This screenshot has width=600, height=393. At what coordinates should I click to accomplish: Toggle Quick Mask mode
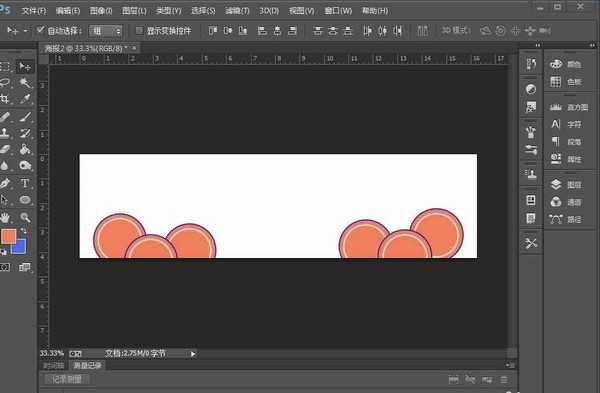[x=5, y=267]
